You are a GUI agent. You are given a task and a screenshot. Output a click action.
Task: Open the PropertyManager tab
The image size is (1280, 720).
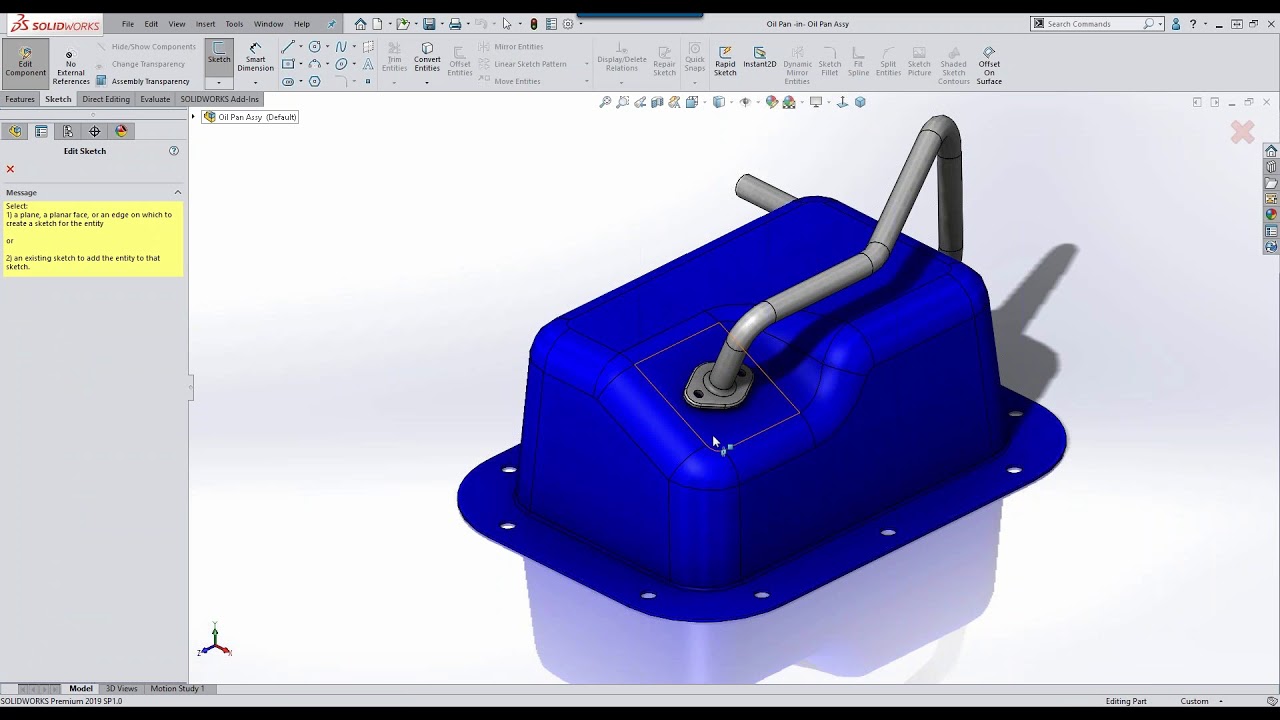click(41, 131)
